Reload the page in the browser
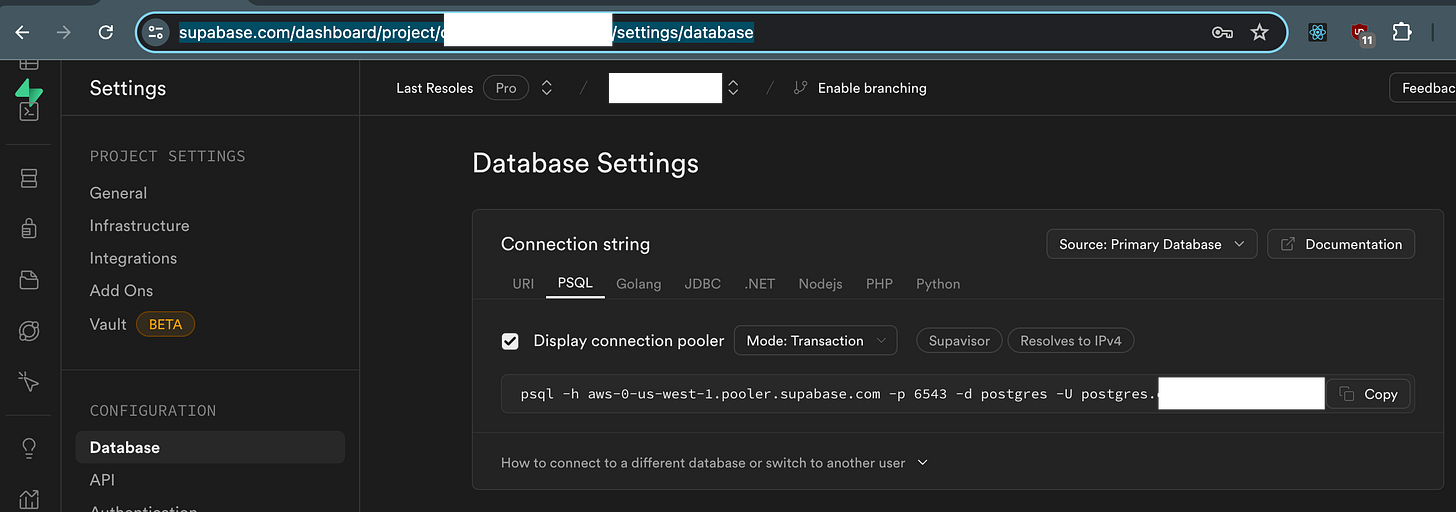This screenshot has height=512, width=1456. point(106,32)
